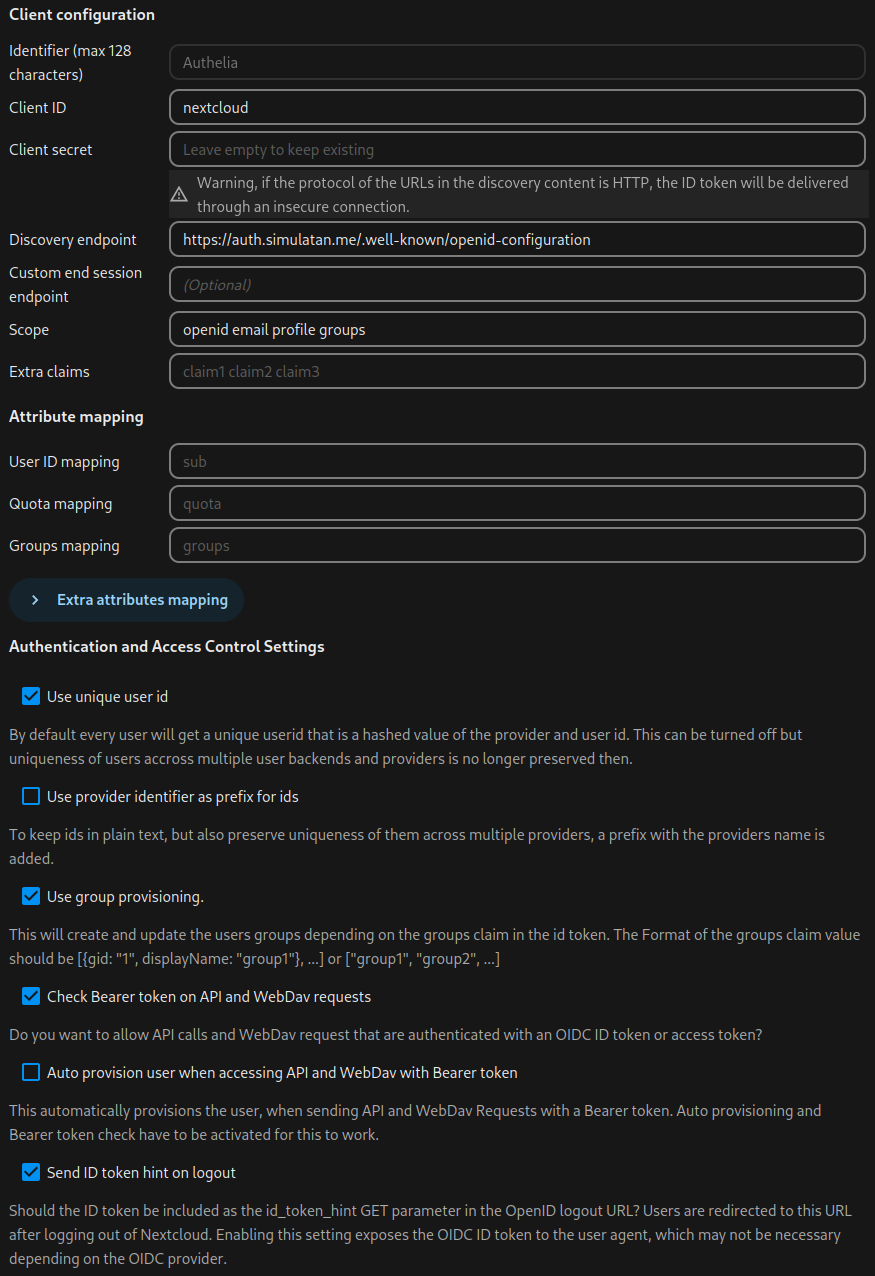The height and width of the screenshot is (1276, 875).
Task: Select the Scope field with openid email profile
Action: tap(517, 329)
